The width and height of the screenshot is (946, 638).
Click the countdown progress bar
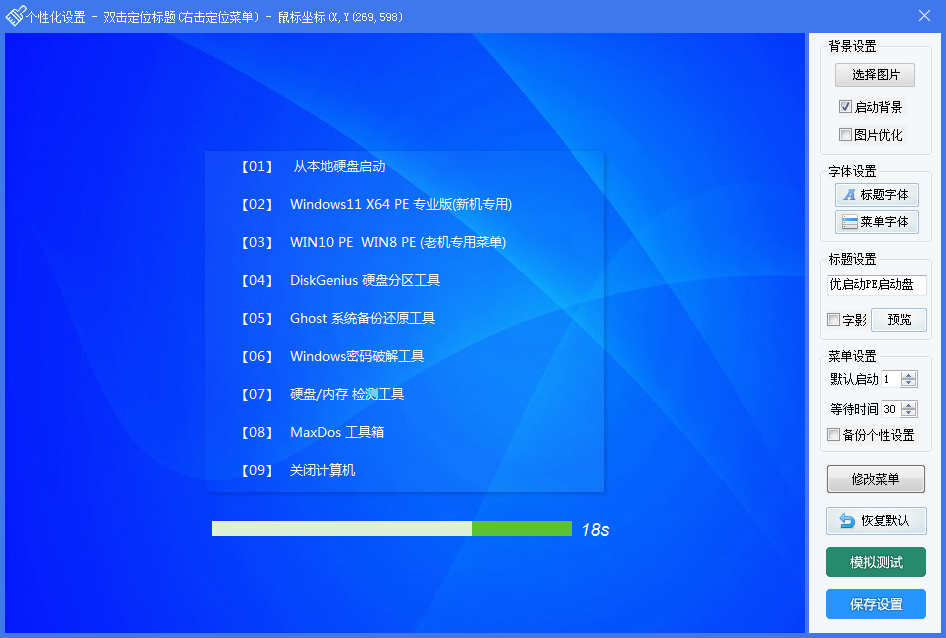(392, 529)
